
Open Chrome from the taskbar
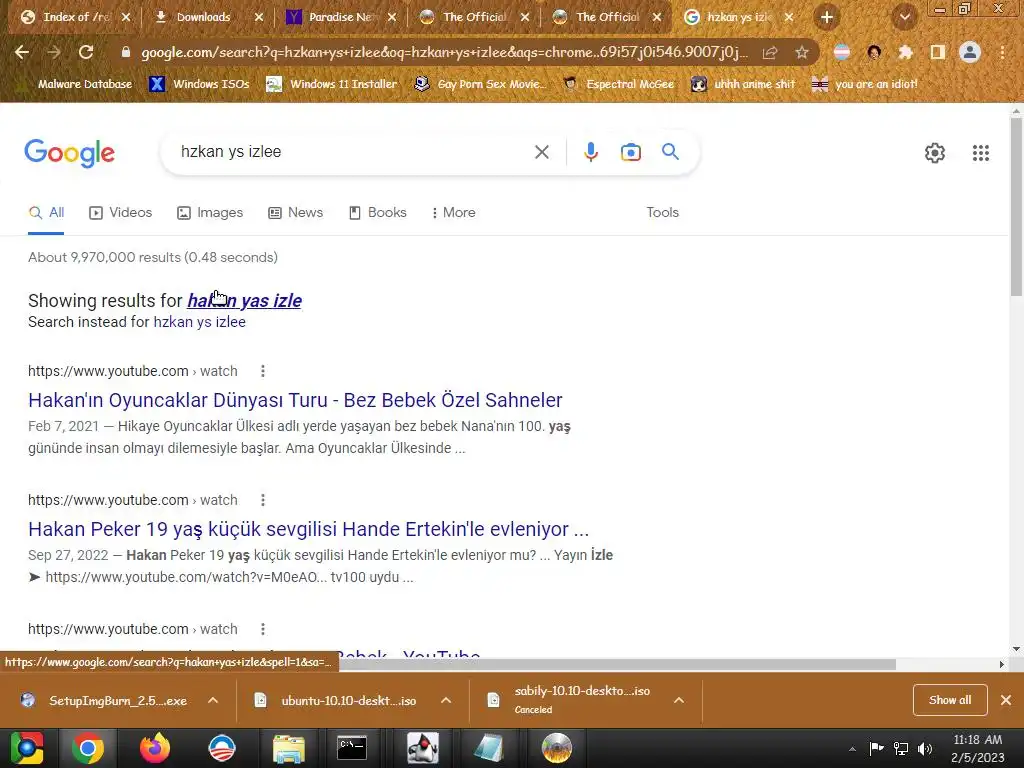[x=88, y=748]
